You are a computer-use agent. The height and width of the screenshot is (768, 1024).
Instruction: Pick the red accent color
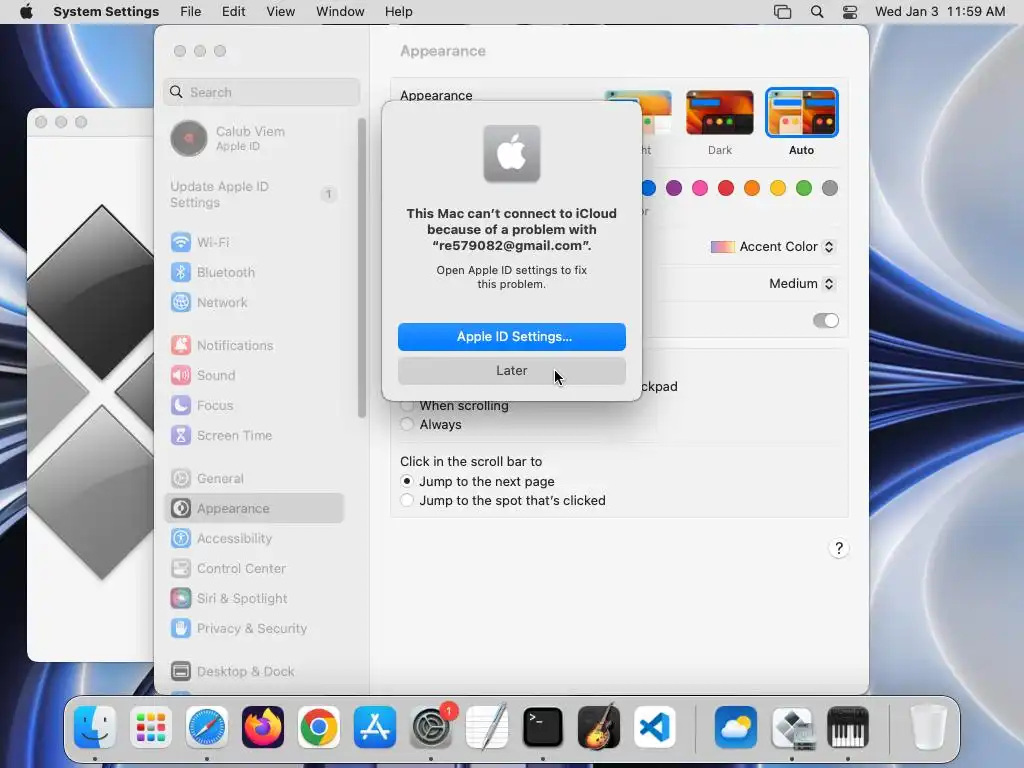tap(726, 188)
